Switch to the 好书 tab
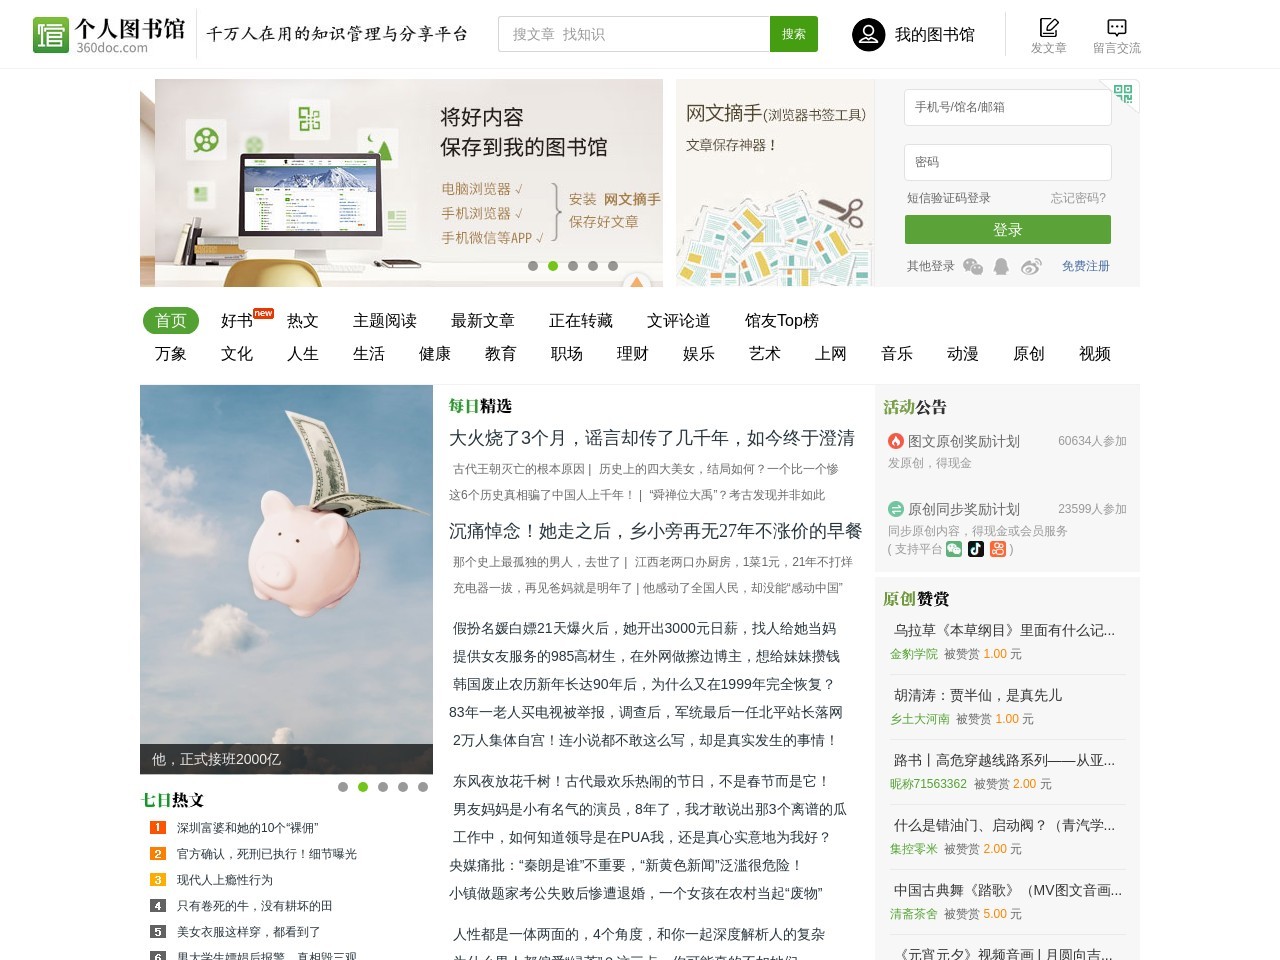The width and height of the screenshot is (1280, 960). point(236,320)
